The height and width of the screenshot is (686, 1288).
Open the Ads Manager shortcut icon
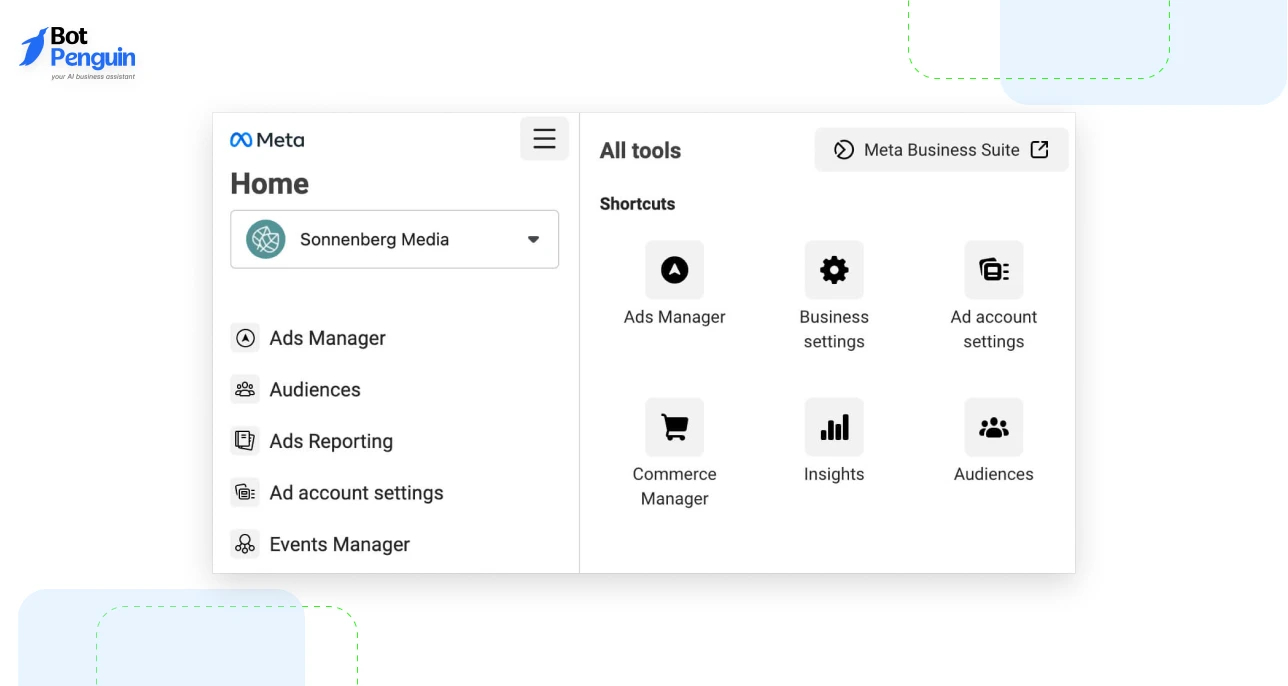[x=674, y=269]
